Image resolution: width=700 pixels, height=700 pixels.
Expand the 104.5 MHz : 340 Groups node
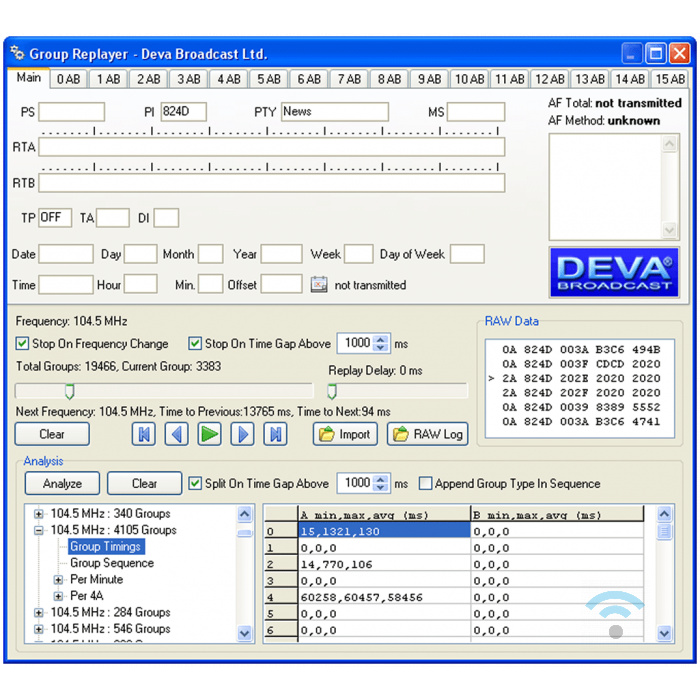tap(40, 514)
